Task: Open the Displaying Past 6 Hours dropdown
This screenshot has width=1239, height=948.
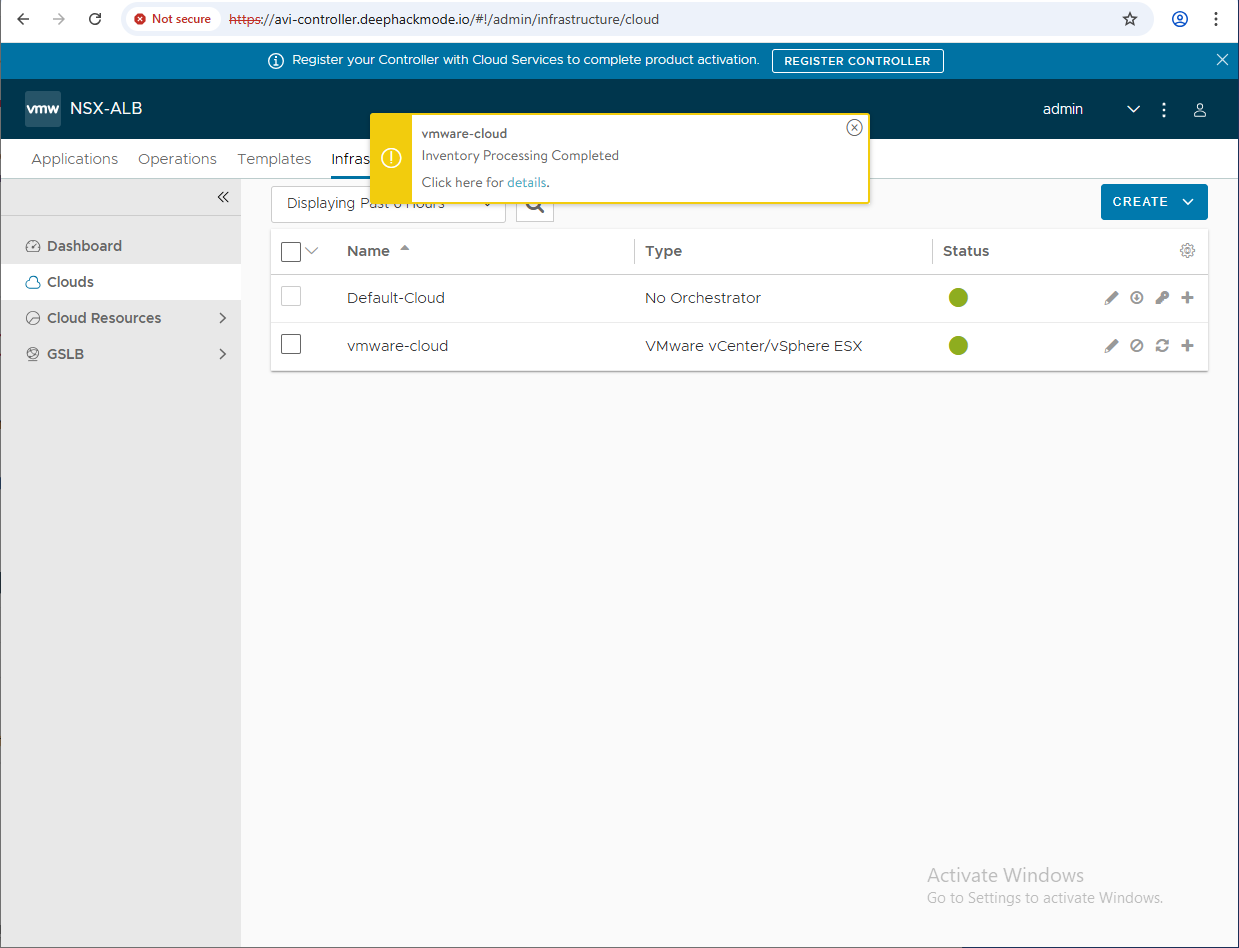Action: 388,204
